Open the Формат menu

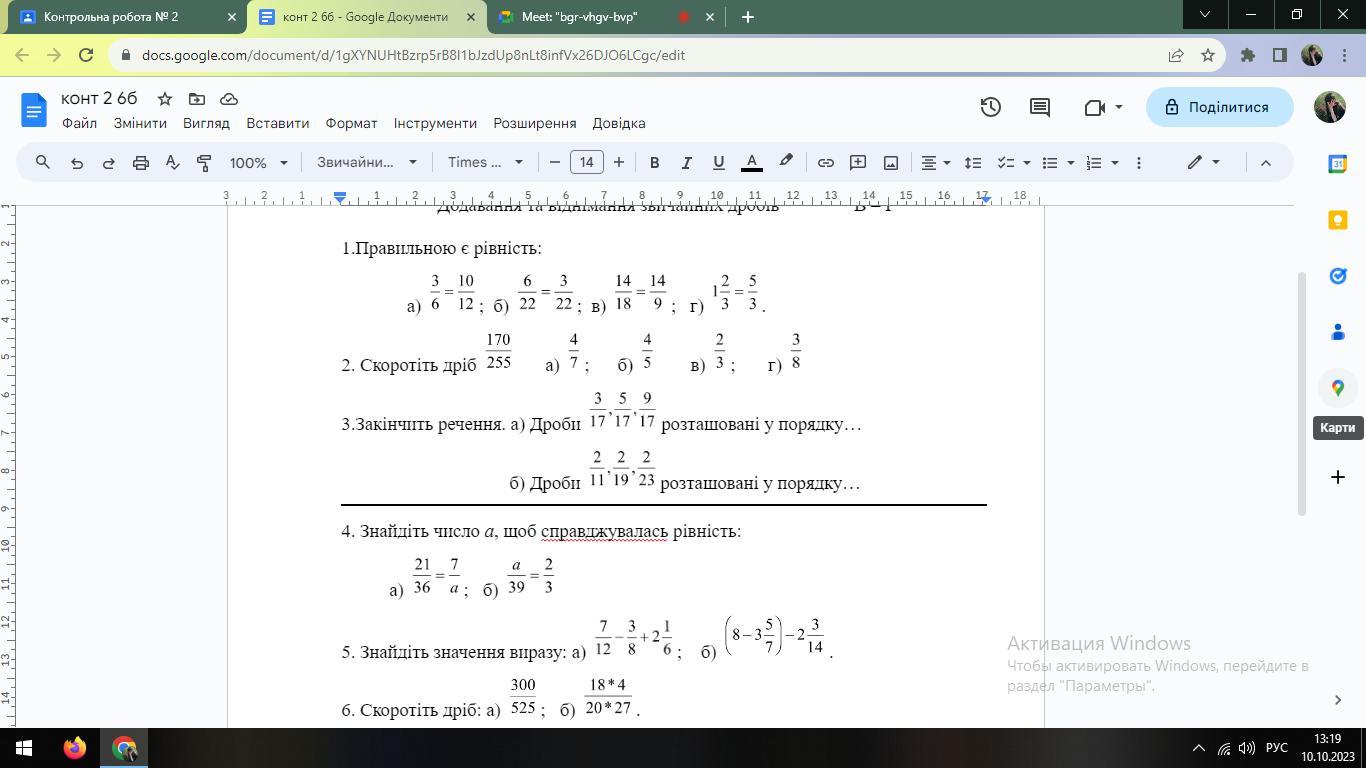point(351,123)
